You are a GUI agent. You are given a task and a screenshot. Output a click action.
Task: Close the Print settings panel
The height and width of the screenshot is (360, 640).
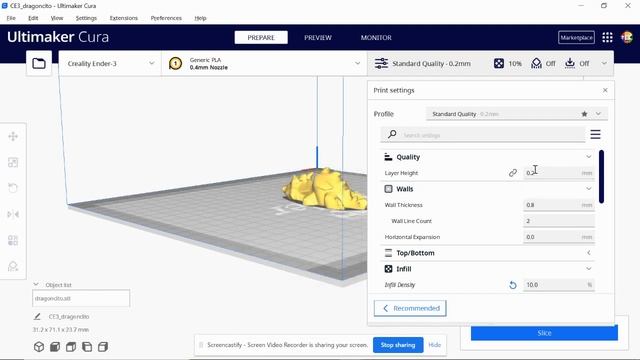coord(605,90)
